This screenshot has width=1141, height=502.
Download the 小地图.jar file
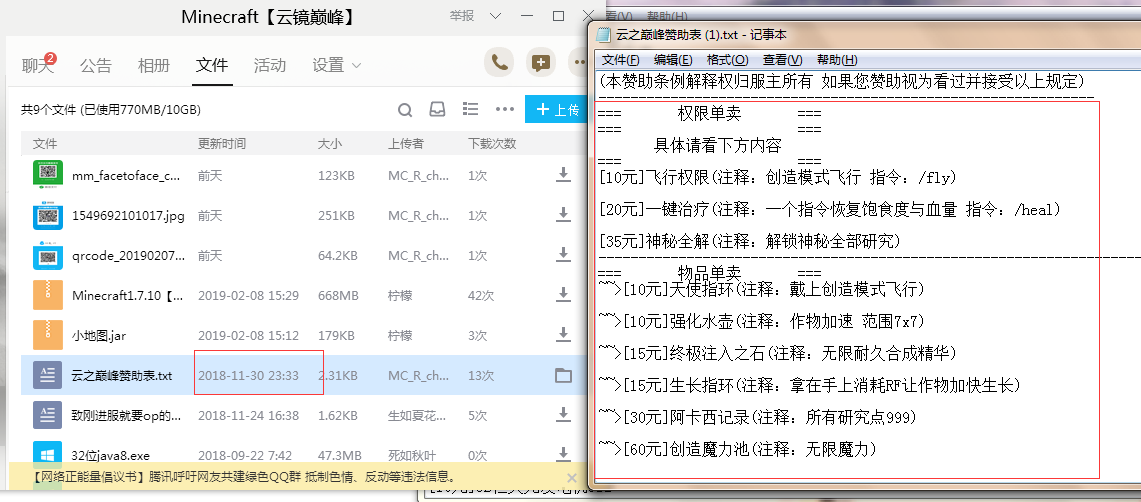[x=563, y=335]
